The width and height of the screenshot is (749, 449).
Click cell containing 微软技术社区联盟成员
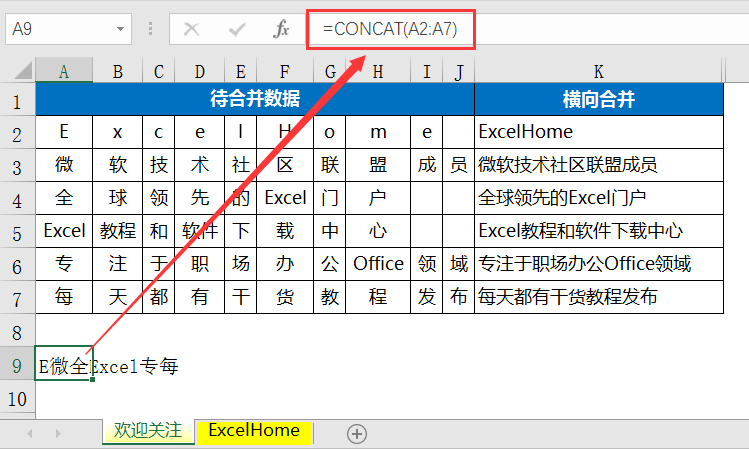599,165
